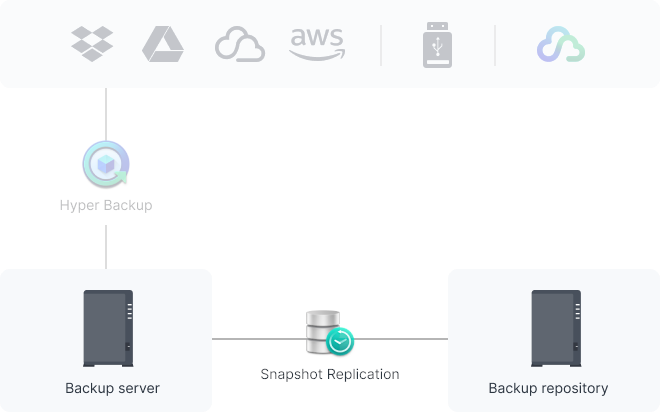Select the Google Drive triangle icon
The height and width of the screenshot is (412, 660).
click(163, 44)
